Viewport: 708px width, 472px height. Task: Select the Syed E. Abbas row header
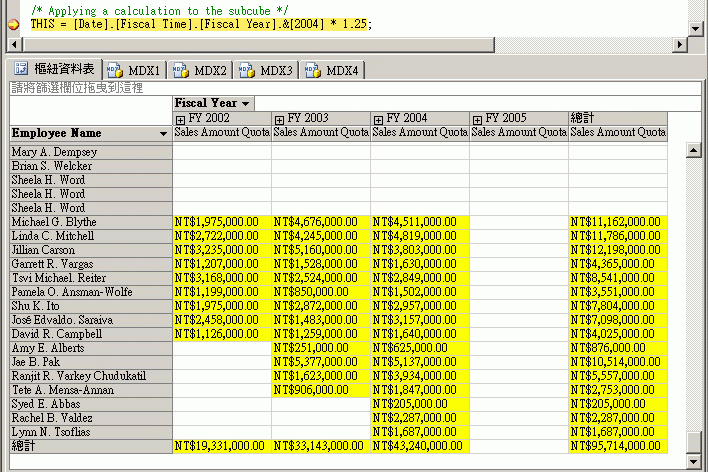point(91,404)
